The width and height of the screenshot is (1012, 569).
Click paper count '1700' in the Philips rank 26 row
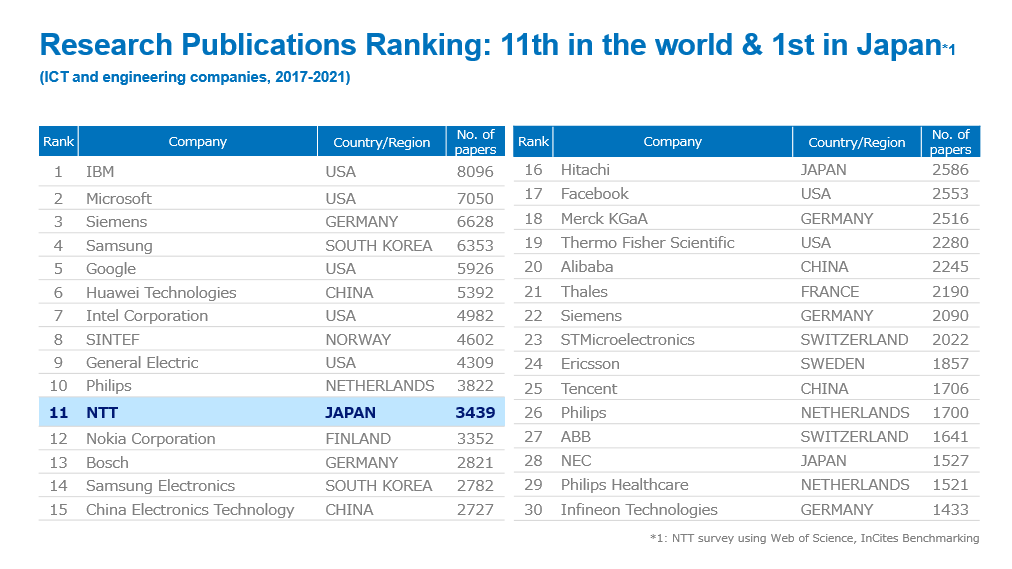pyautogui.click(x=950, y=412)
